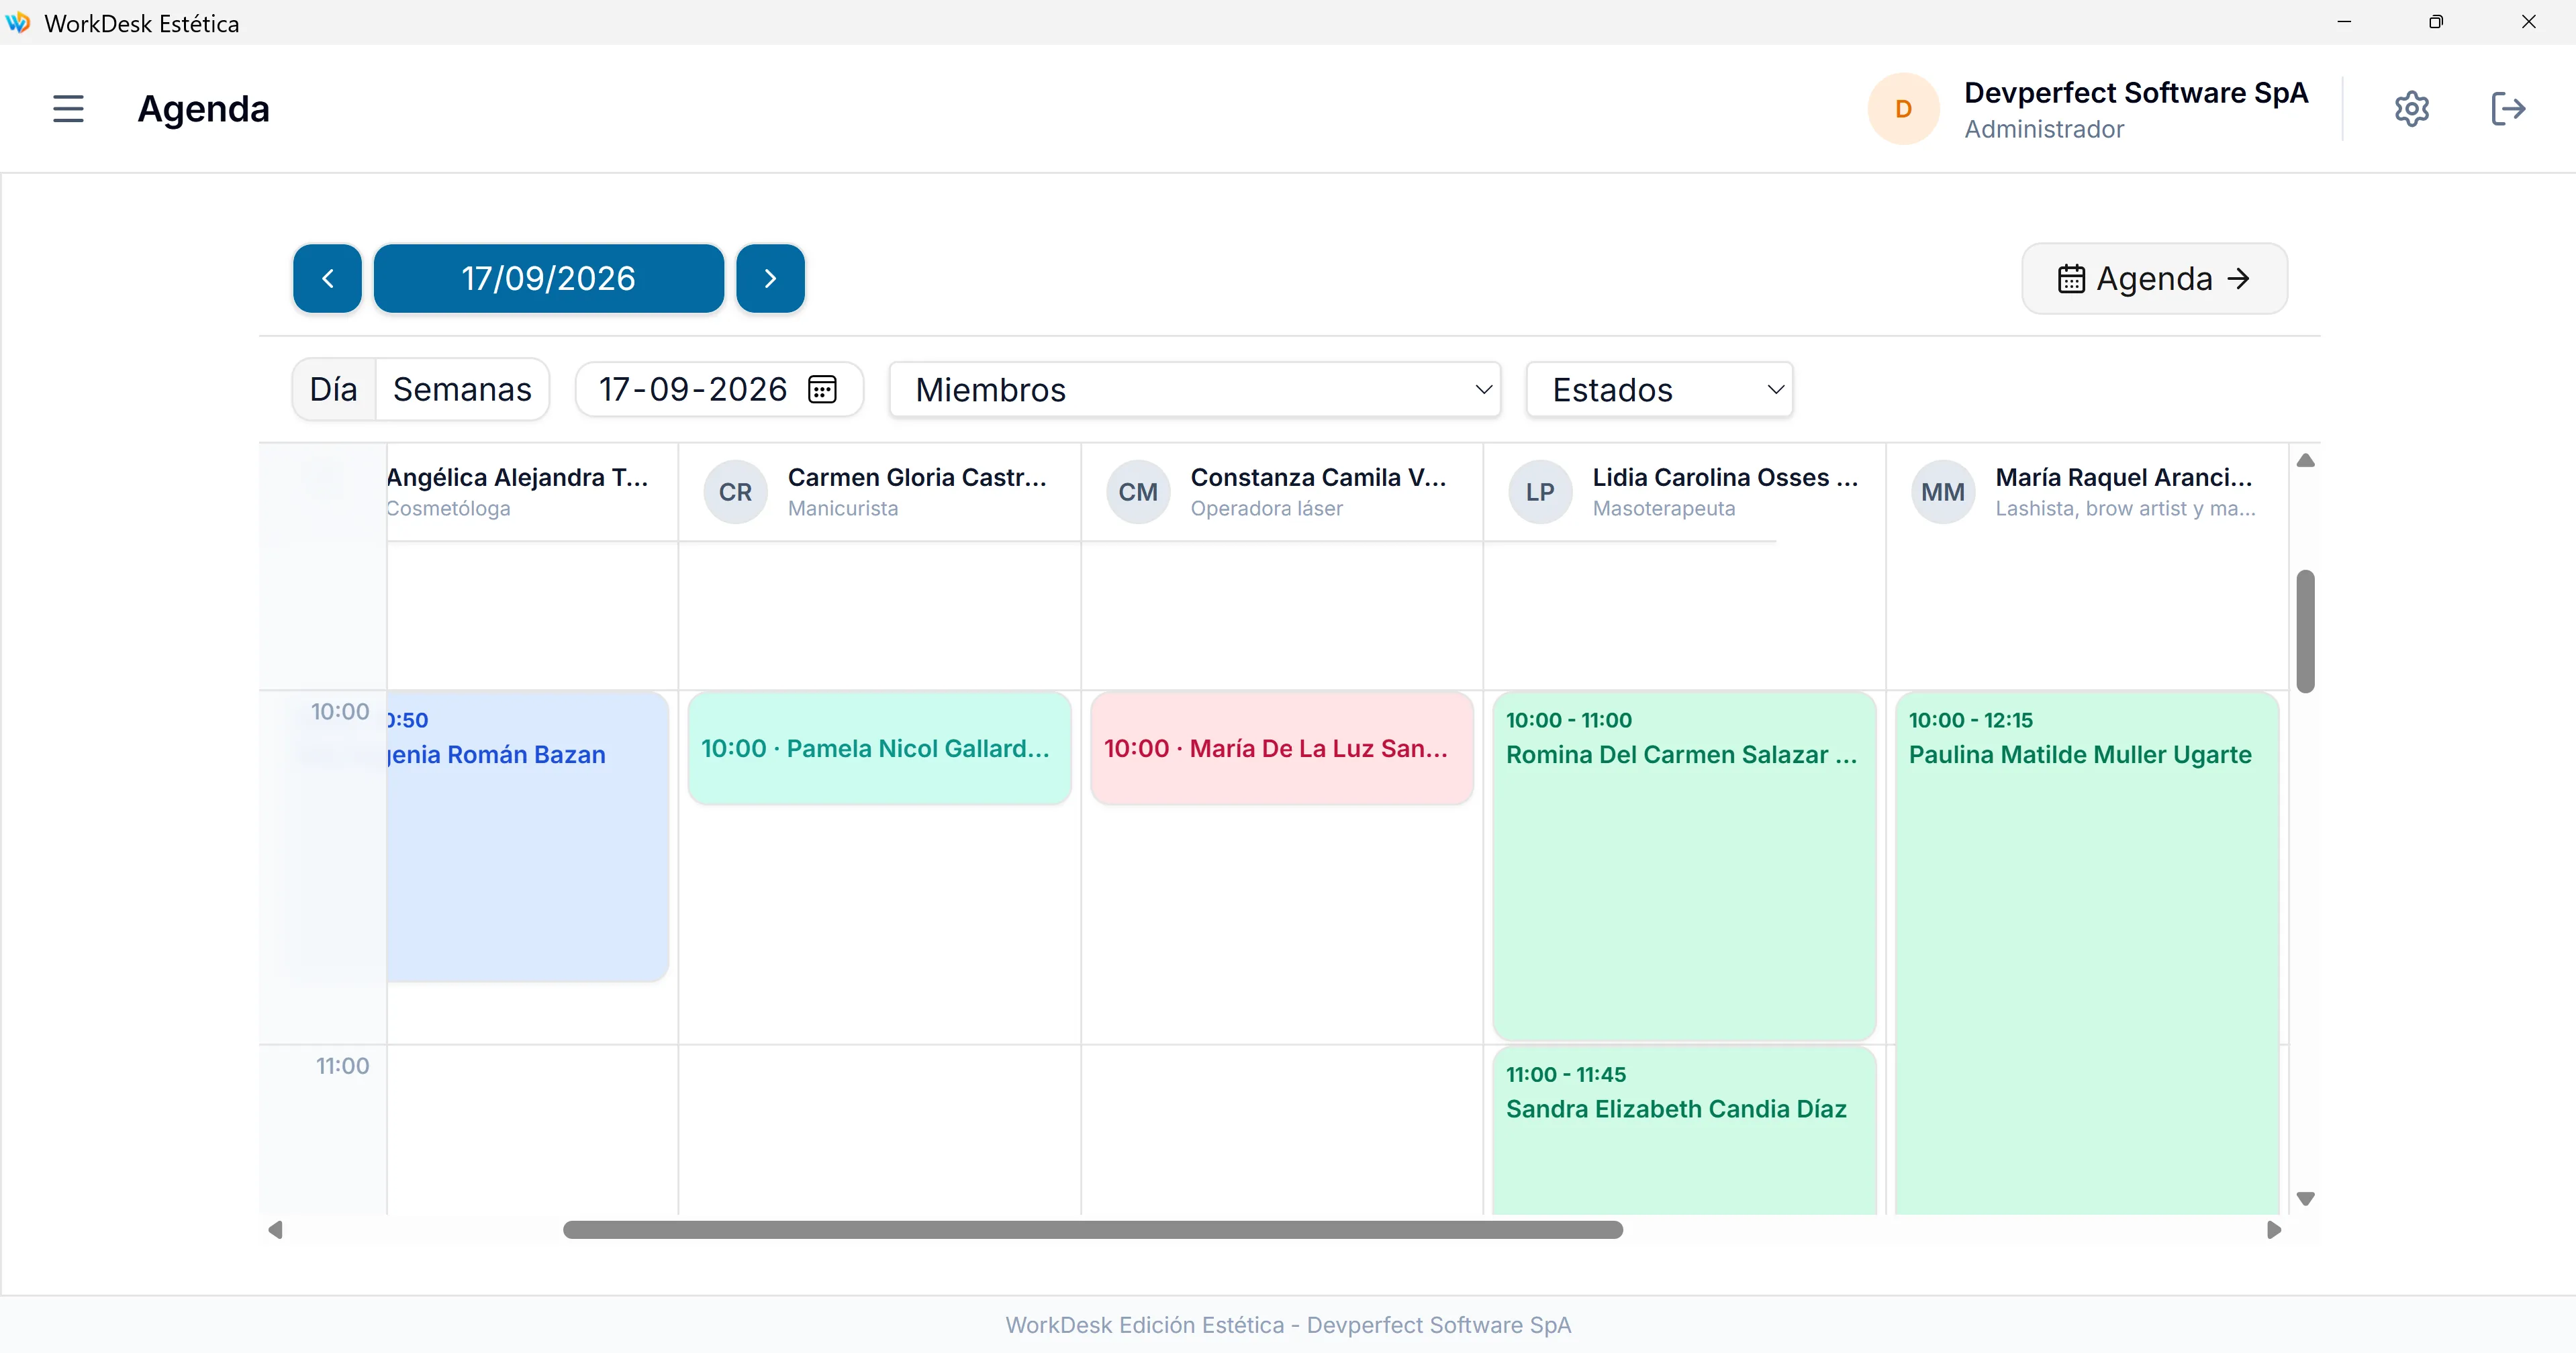Click the vertical scrollbar up arrow
2576x1353 pixels.
2305,460
